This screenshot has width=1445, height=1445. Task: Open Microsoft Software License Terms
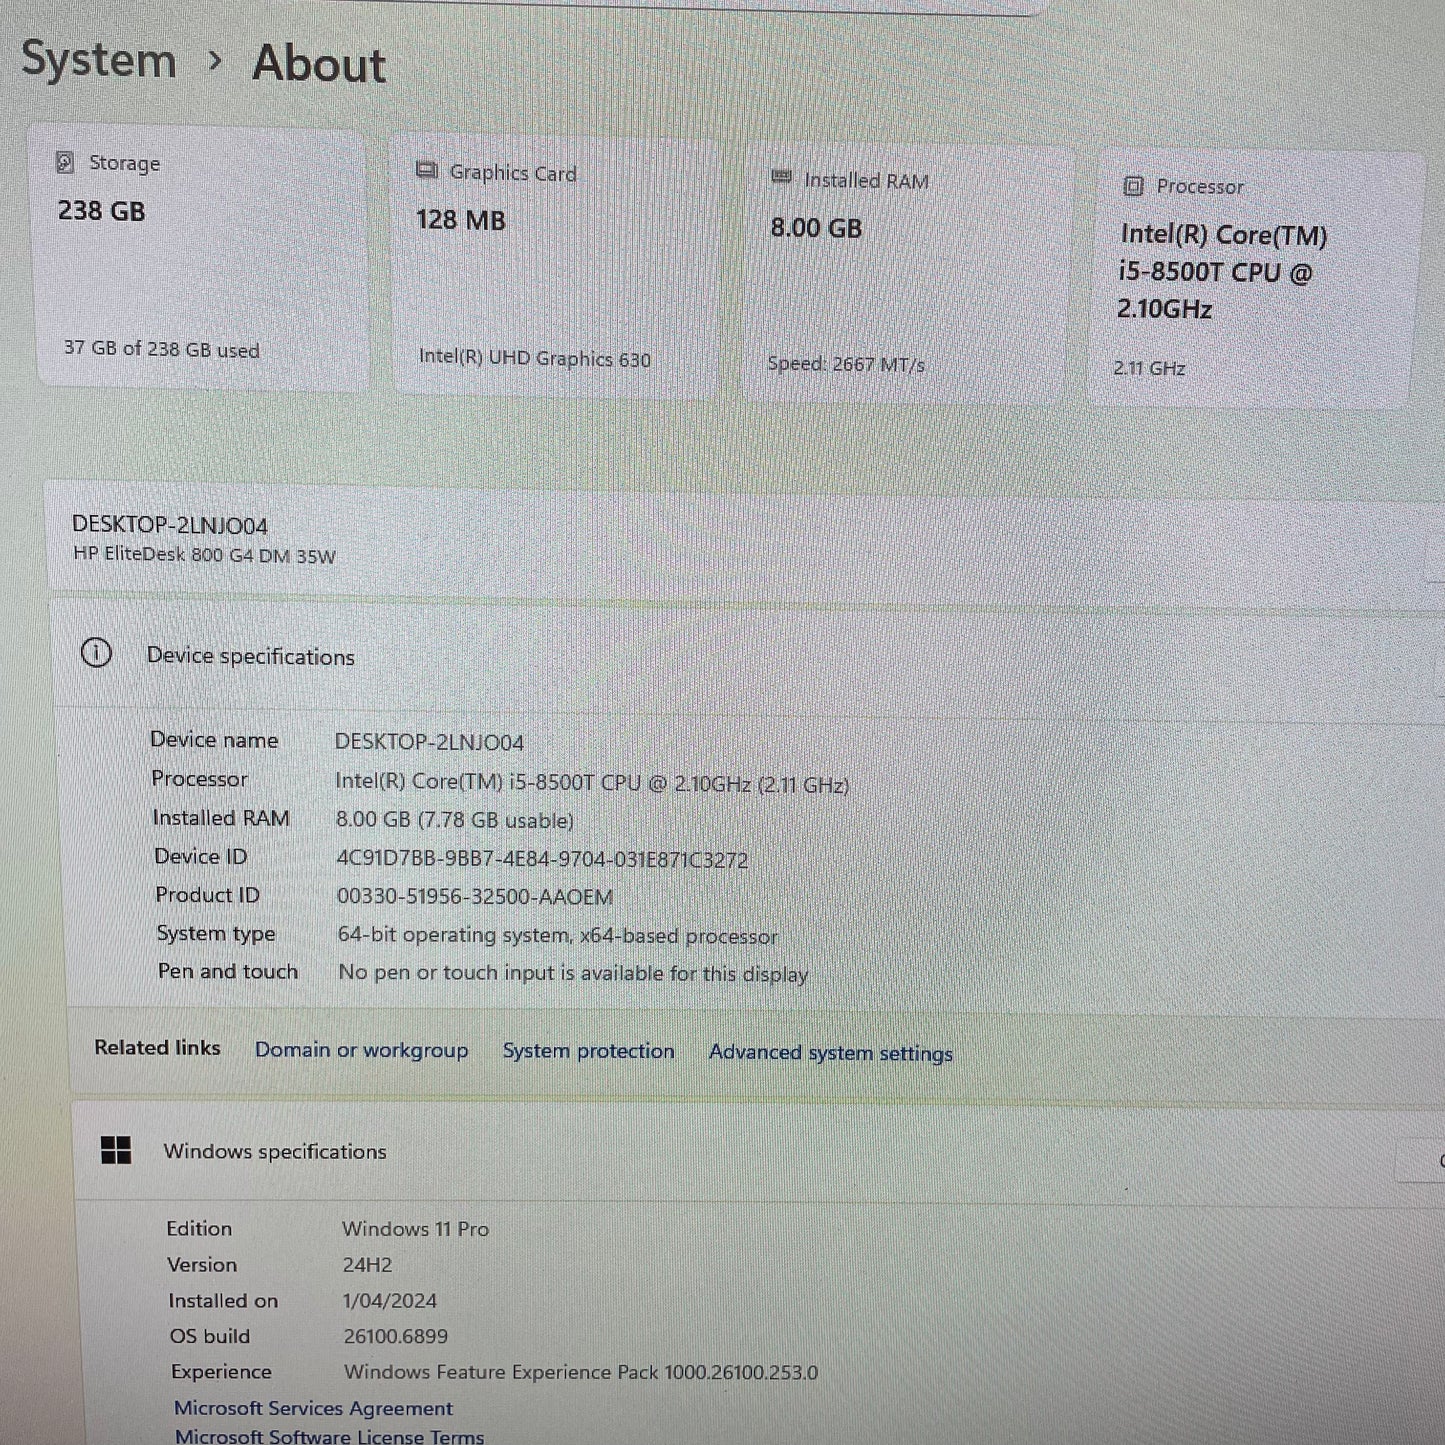[x=330, y=1436]
